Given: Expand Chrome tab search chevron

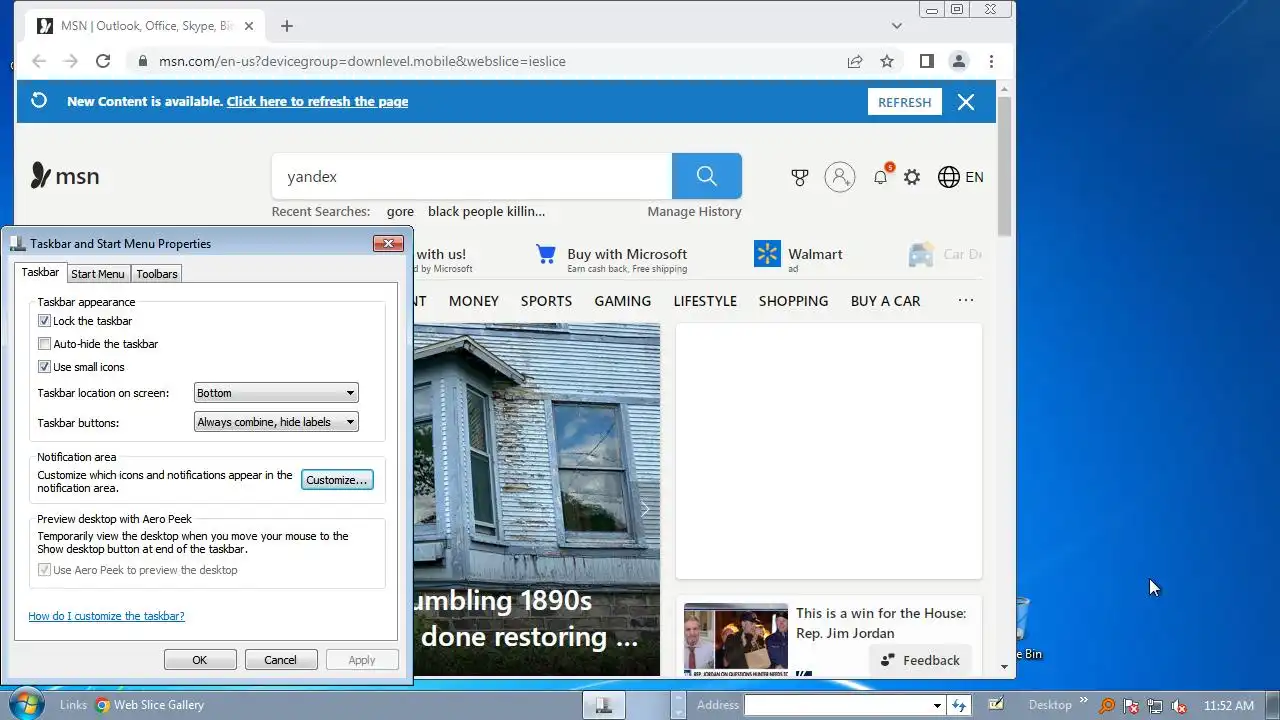Looking at the screenshot, I should (x=897, y=26).
